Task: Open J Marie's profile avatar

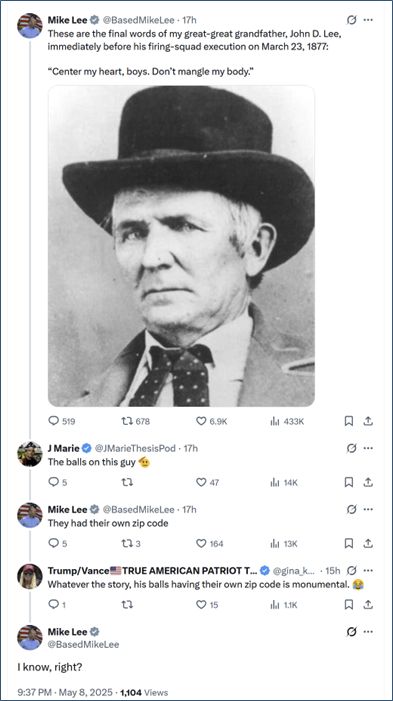Action: pyautogui.click(x=30, y=454)
